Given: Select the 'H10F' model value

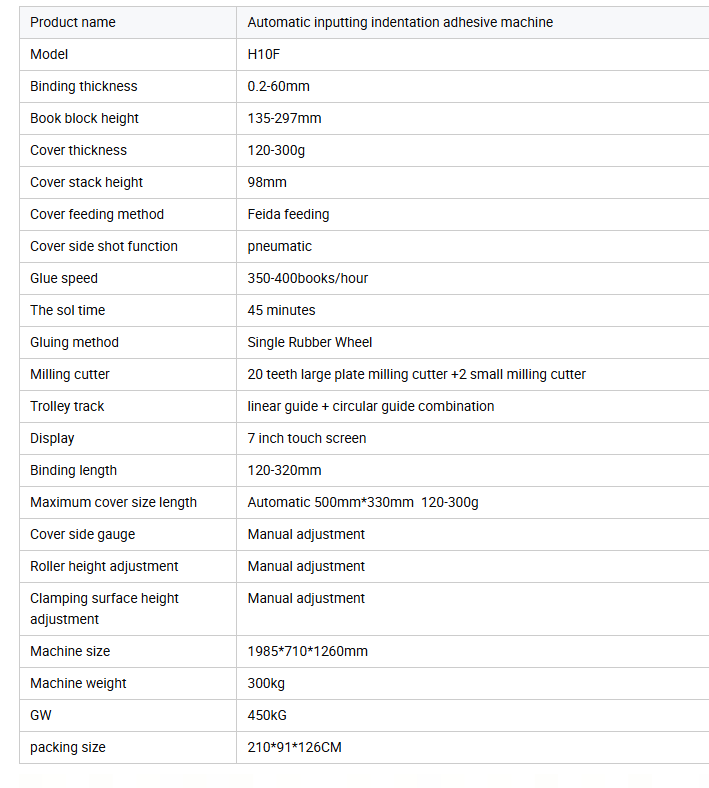Looking at the screenshot, I should pos(264,54).
